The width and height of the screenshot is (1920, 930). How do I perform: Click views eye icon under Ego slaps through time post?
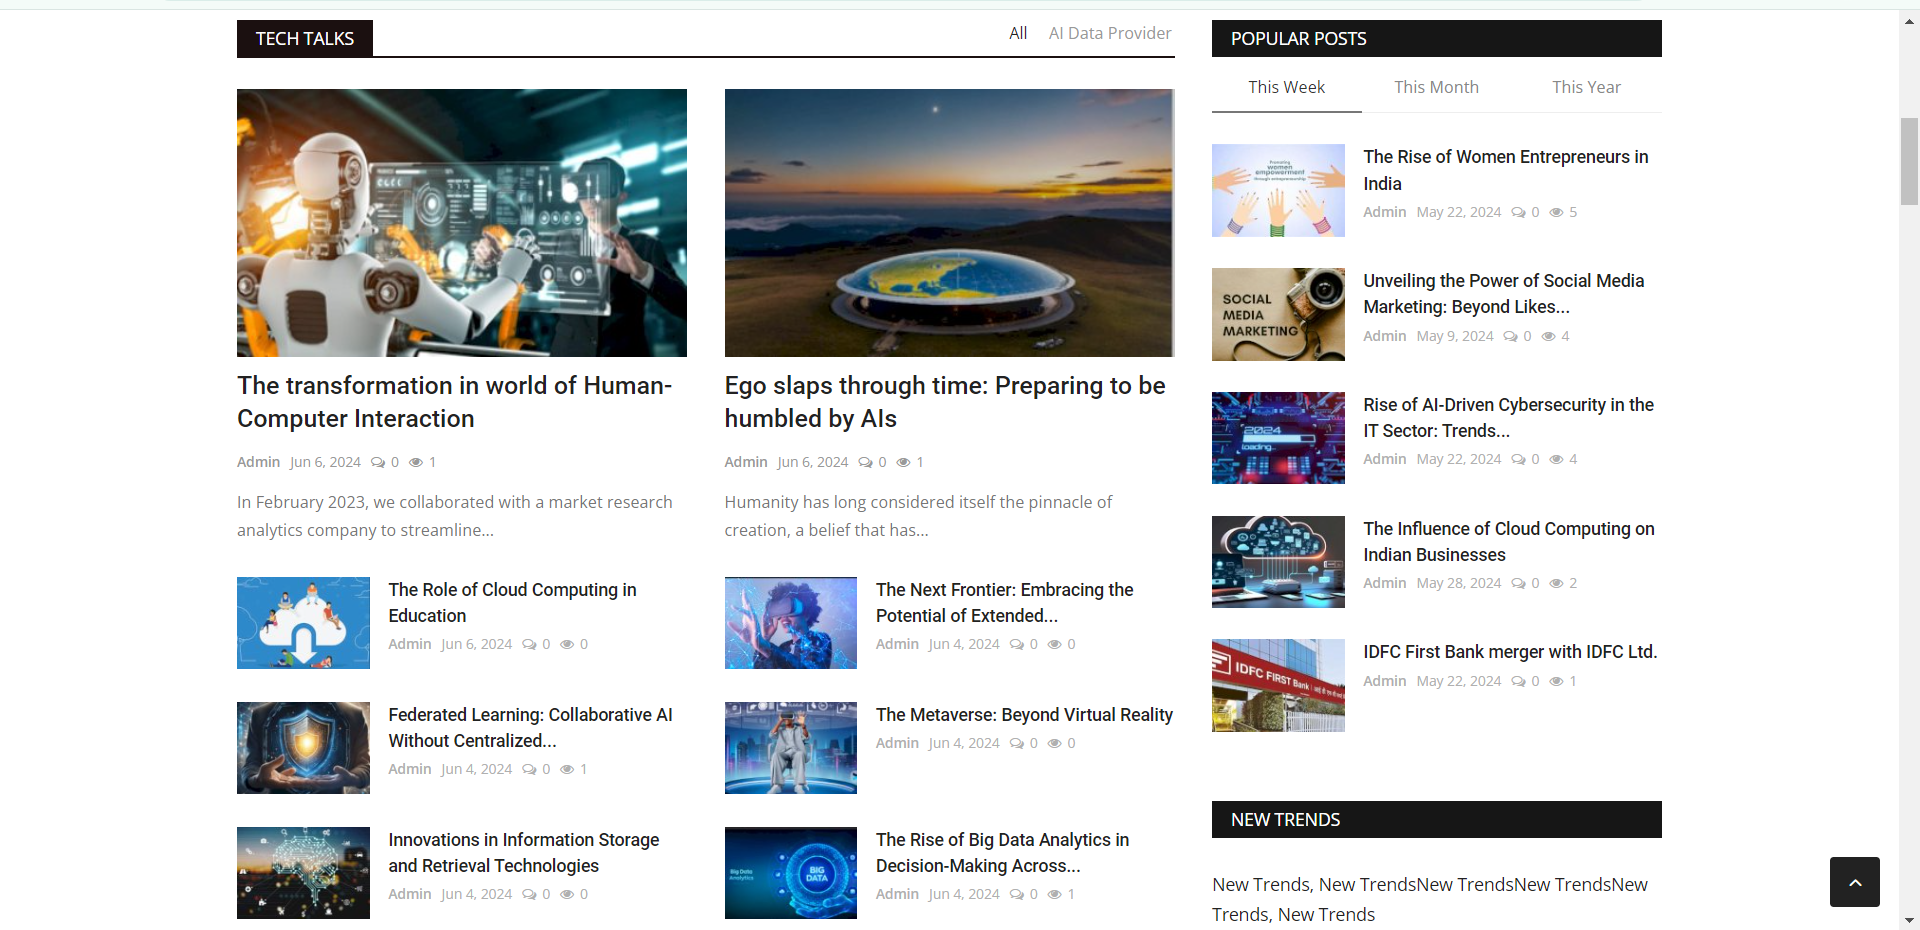click(x=904, y=462)
